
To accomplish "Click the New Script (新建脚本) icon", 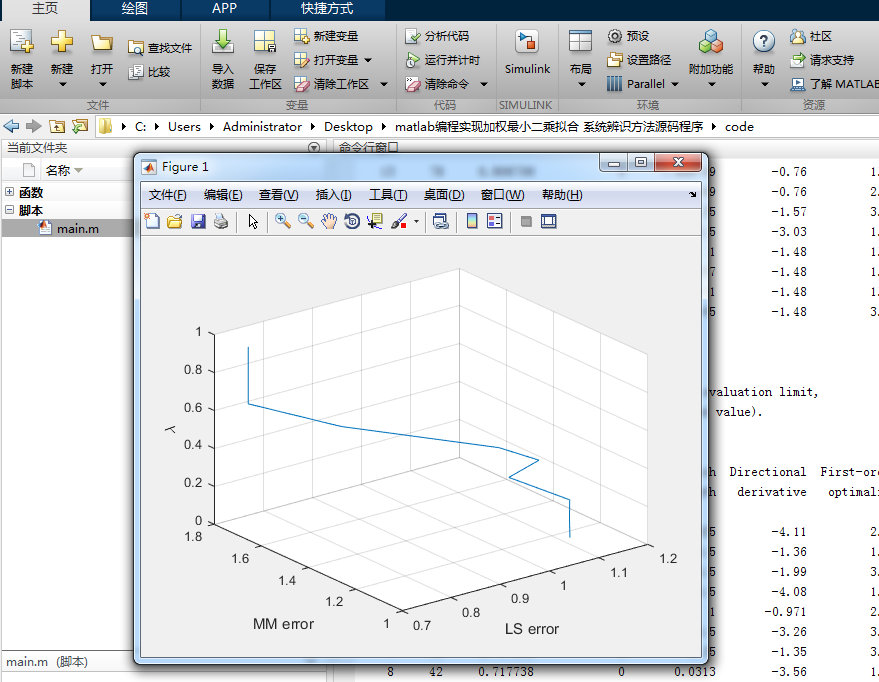I will (22, 42).
